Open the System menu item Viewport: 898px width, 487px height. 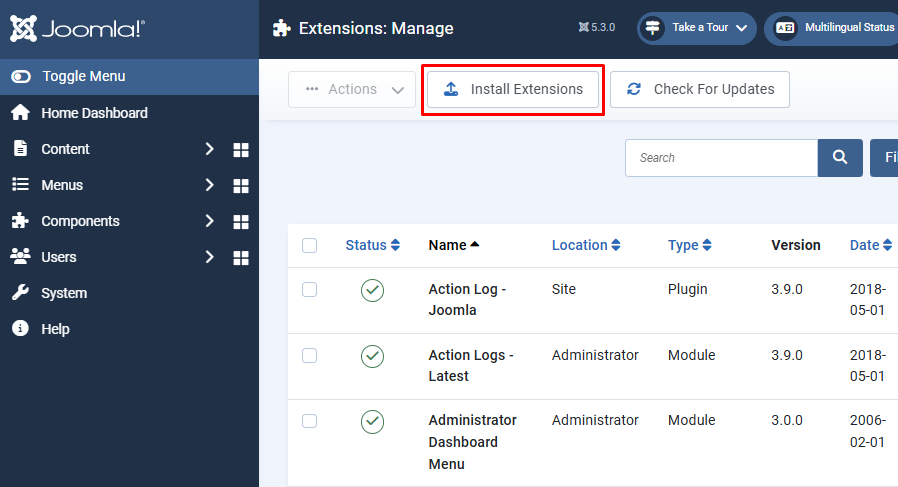64,293
